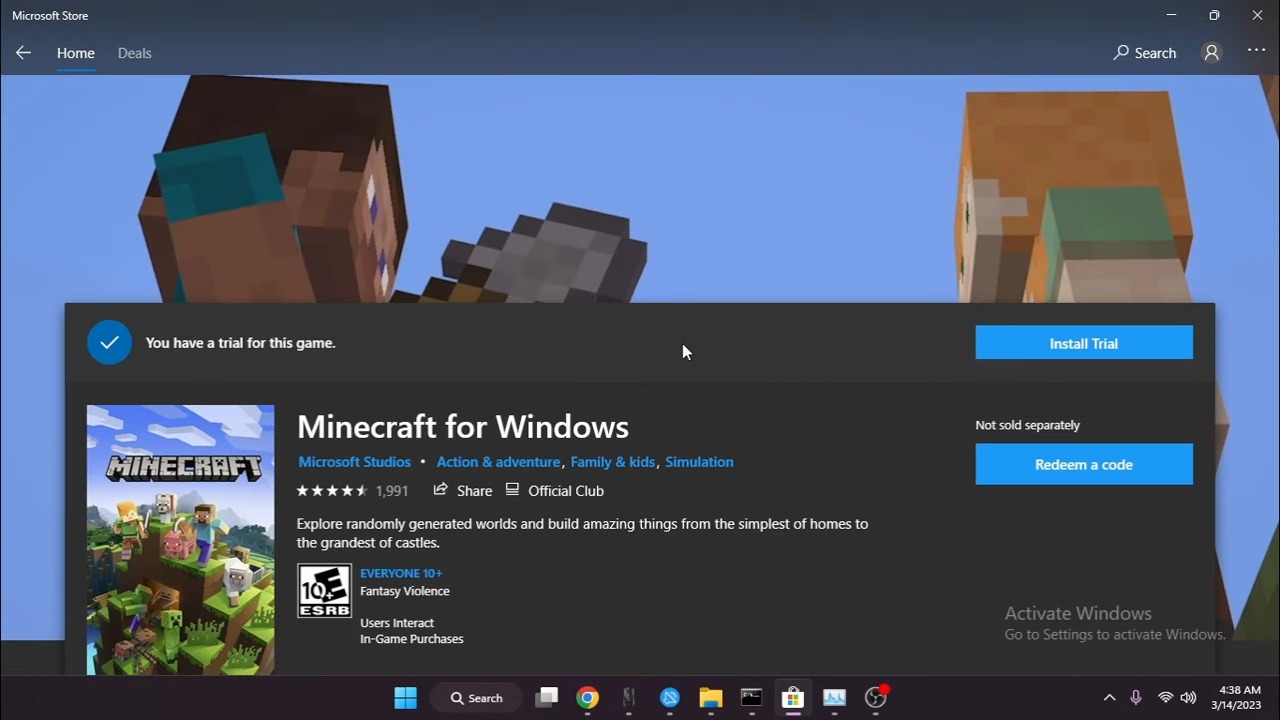Click the Install Trial button
The height and width of the screenshot is (720, 1280).
click(1084, 343)
